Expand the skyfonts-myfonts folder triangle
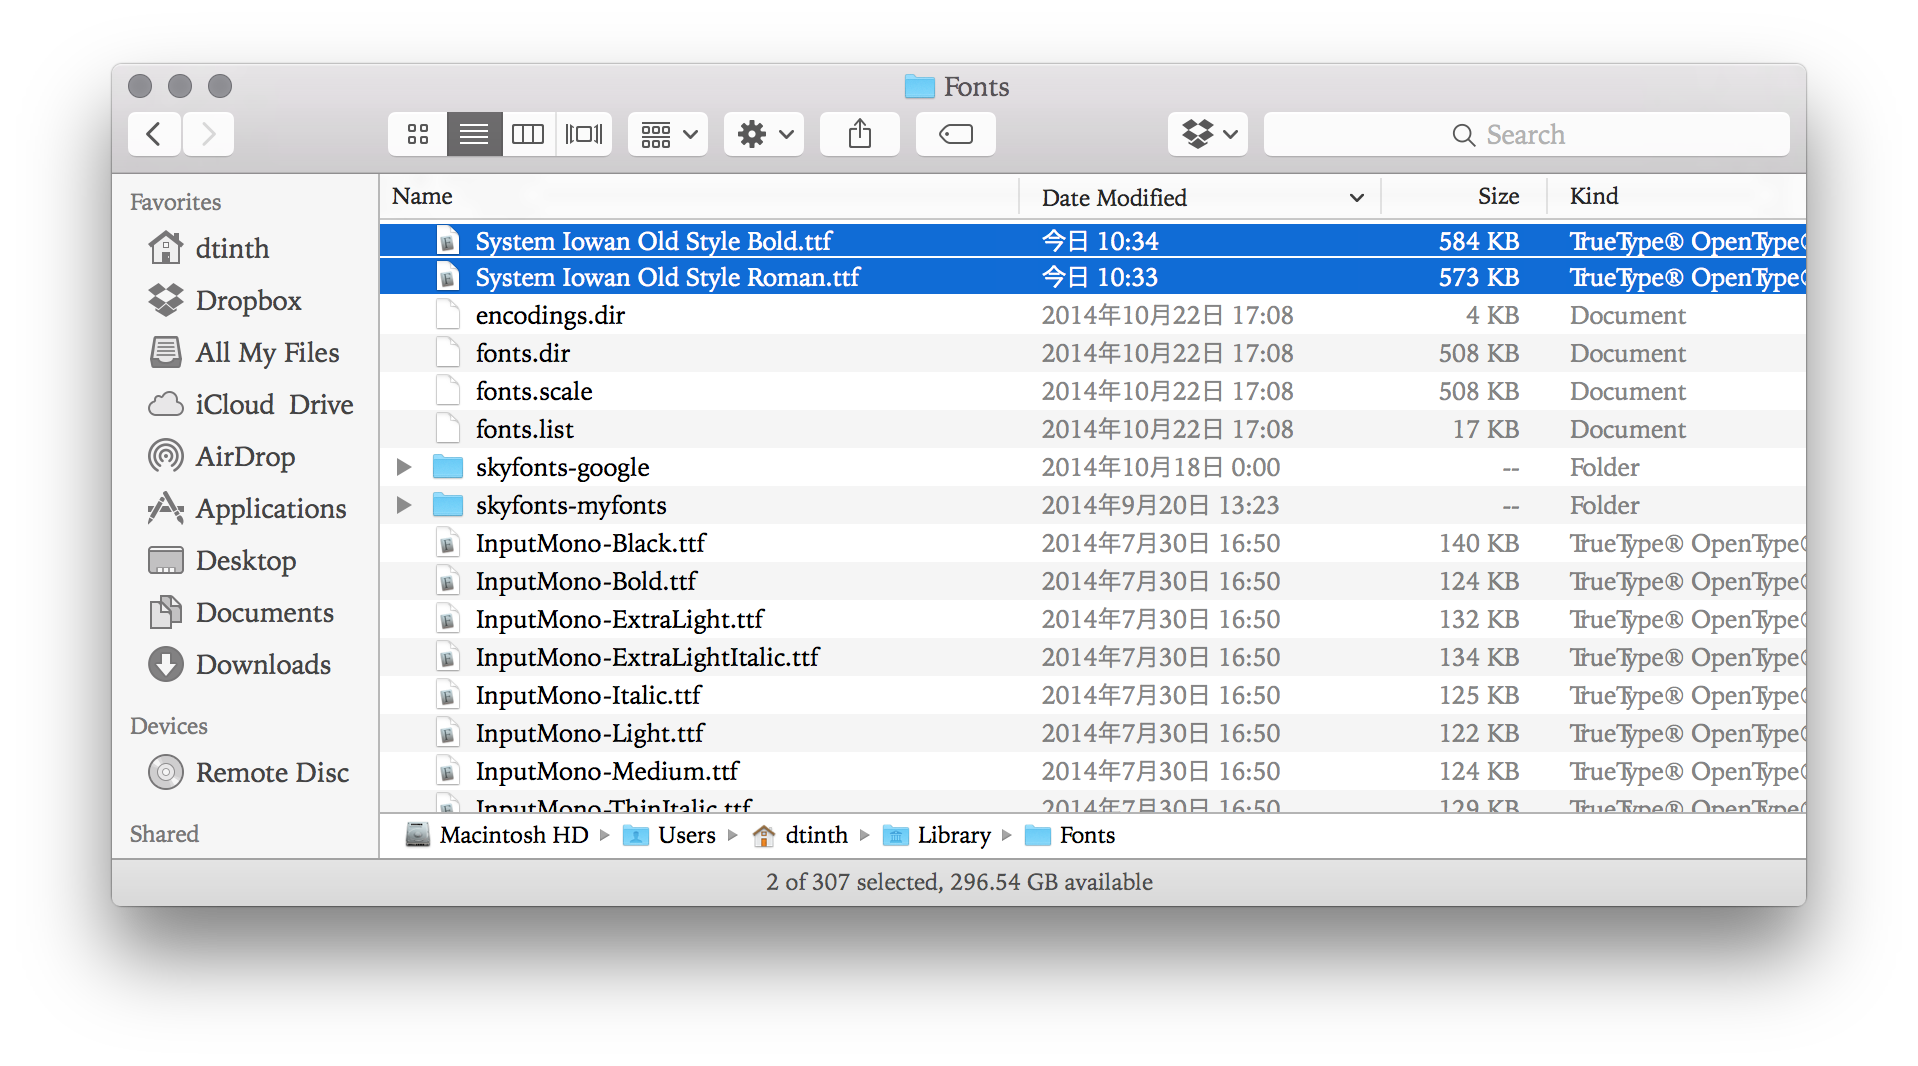1918x1066 pixels. pyautogui.click(x=404, y=505)
